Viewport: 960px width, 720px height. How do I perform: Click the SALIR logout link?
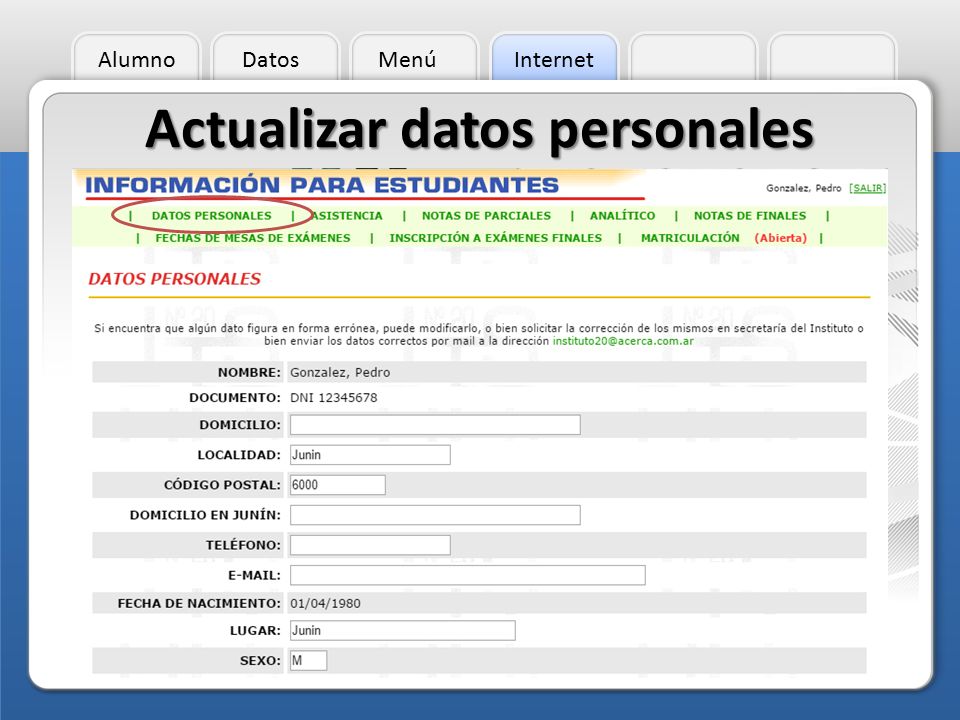867,188
